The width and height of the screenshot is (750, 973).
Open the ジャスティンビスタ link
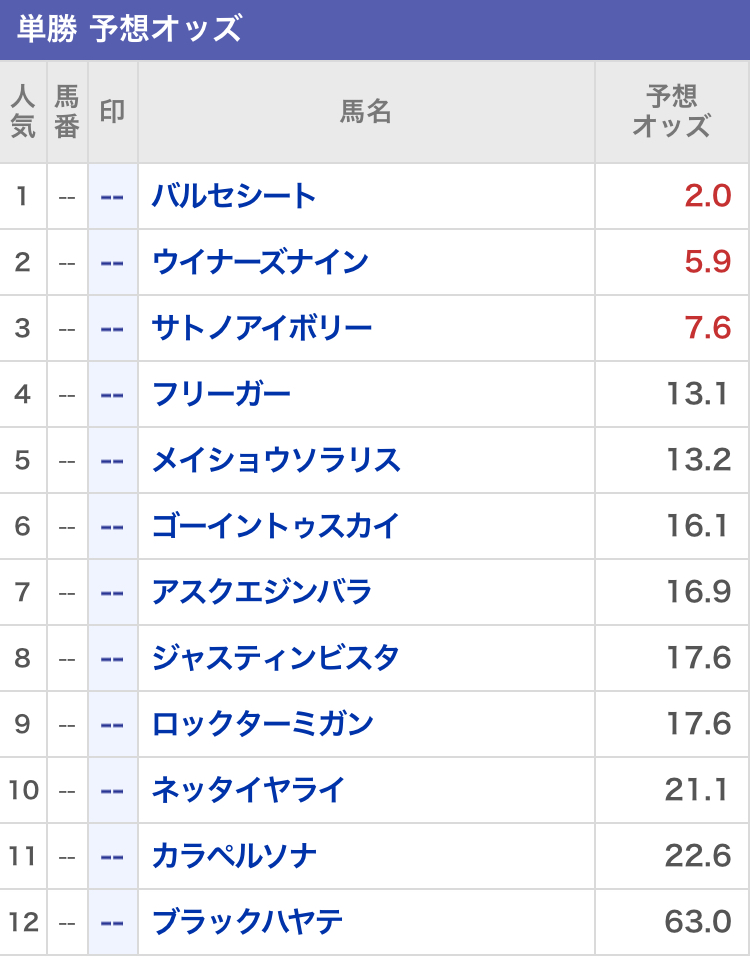275,658
